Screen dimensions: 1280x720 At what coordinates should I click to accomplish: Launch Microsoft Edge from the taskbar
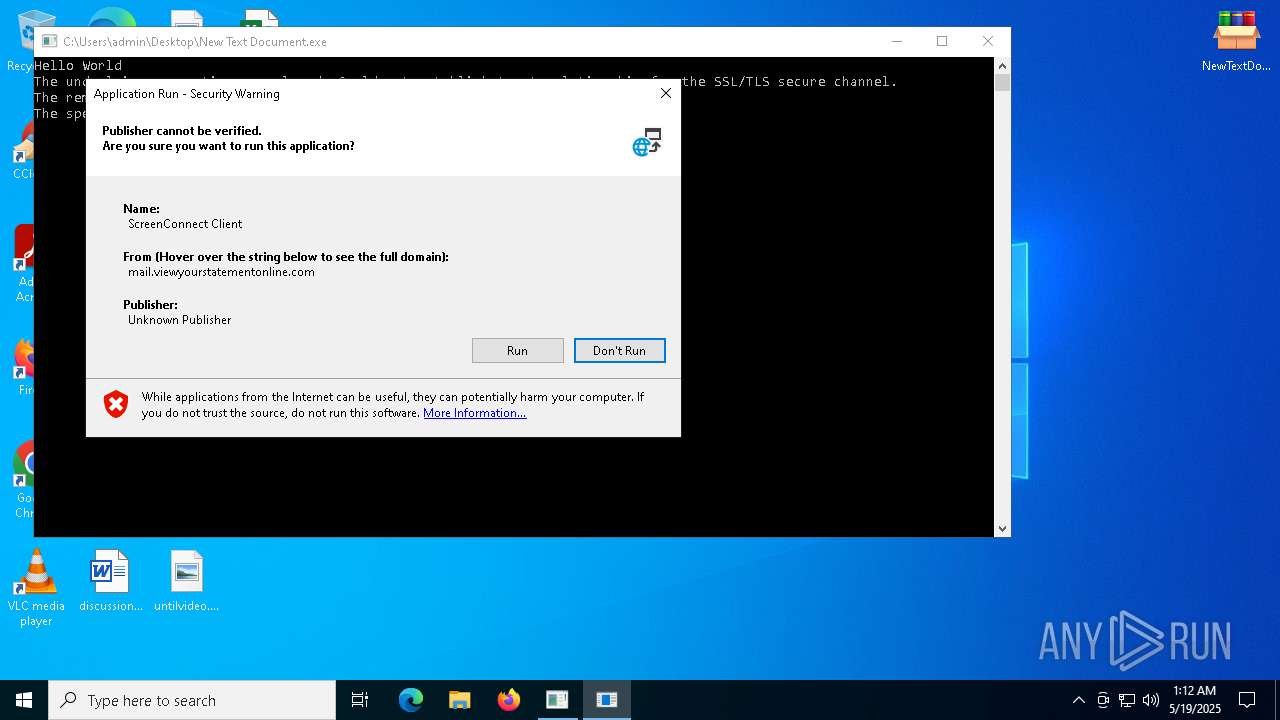411,700
